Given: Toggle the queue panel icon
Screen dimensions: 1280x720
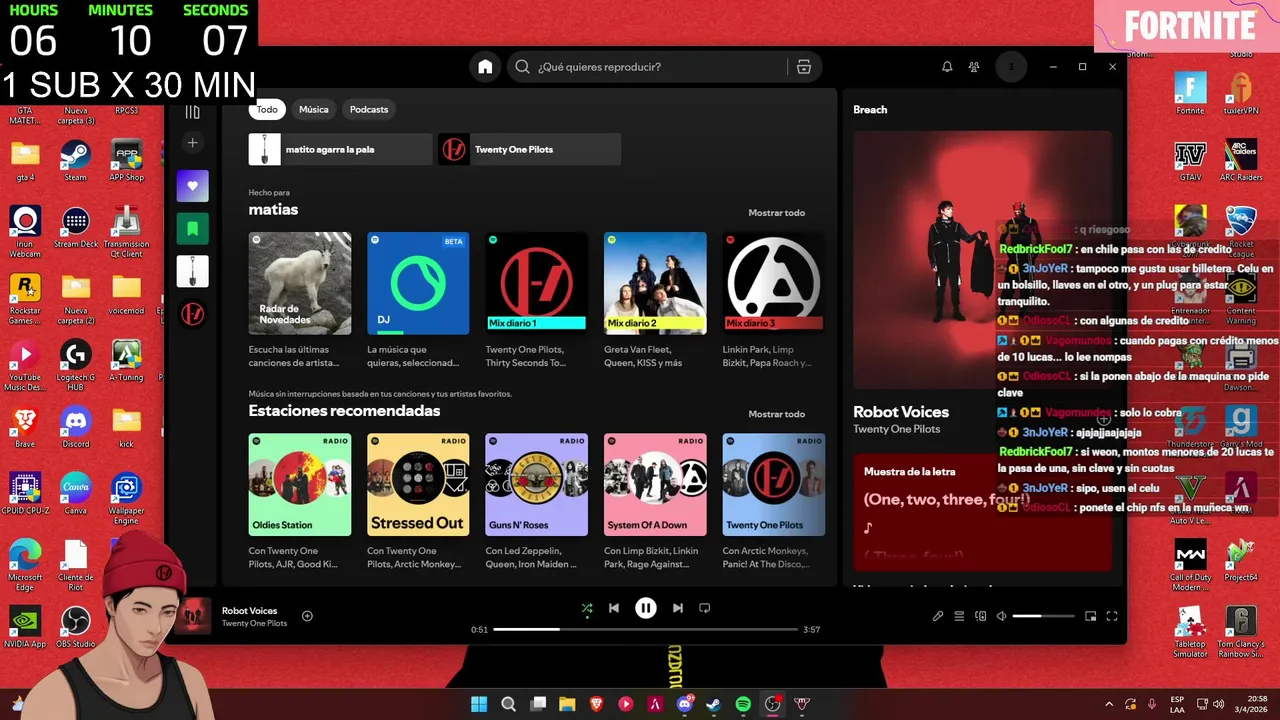Looking at the screenshot, I should [x=959, y=616].
